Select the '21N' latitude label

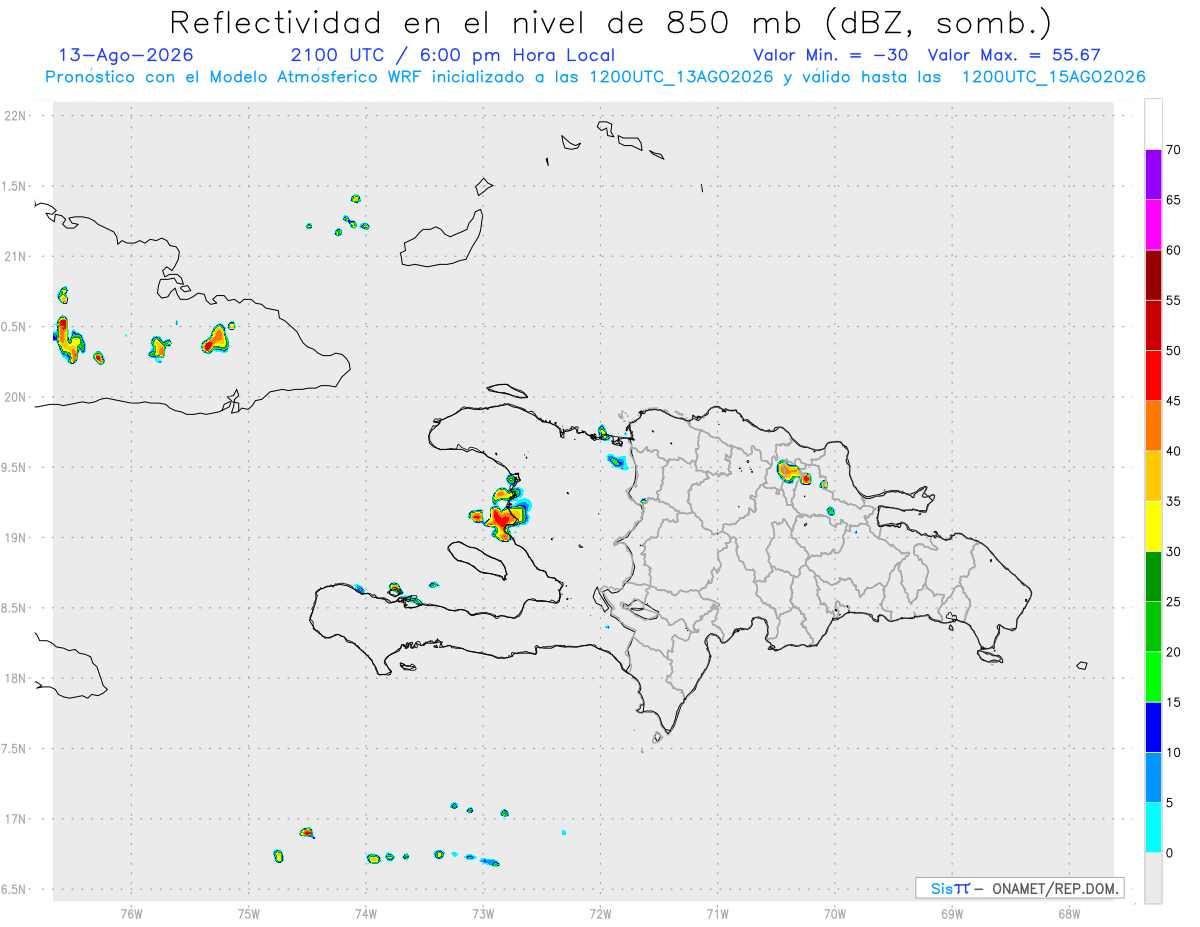point(16,257)
